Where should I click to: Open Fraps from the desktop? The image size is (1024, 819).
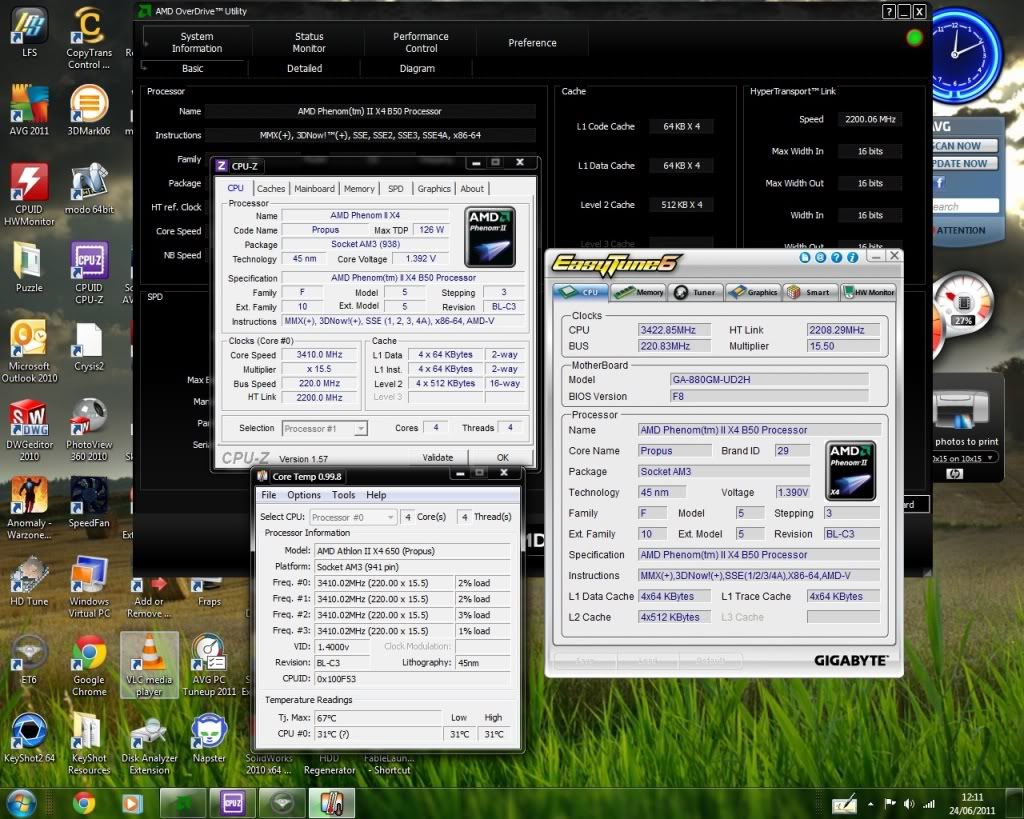[x=209, y=585]
